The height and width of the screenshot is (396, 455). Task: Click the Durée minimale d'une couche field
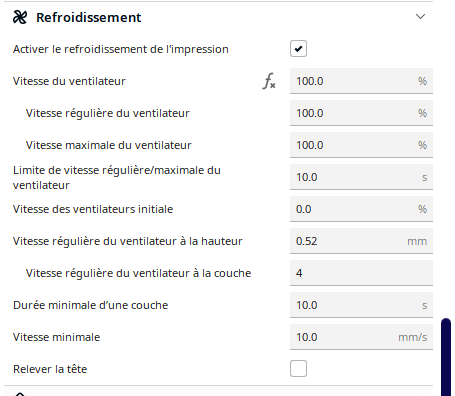tap(361, 305)
